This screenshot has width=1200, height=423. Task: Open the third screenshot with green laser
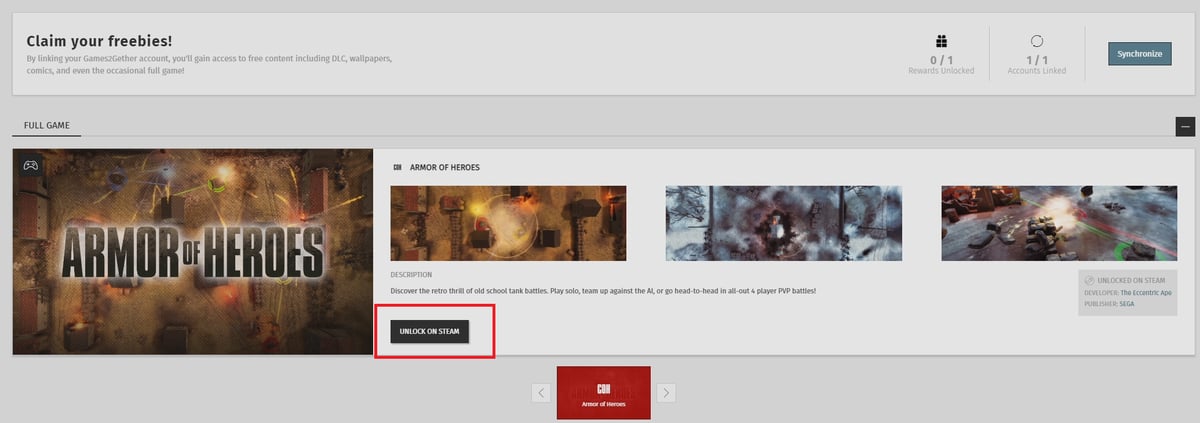click(1059, 223)
